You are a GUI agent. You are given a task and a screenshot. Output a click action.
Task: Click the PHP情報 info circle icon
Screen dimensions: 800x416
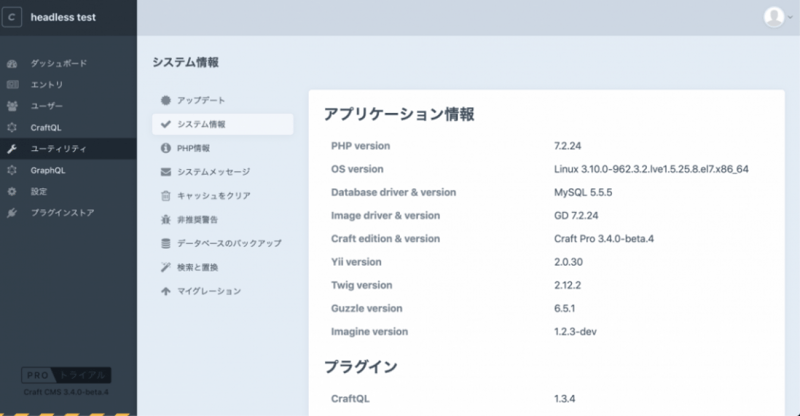tap(166, 148)
